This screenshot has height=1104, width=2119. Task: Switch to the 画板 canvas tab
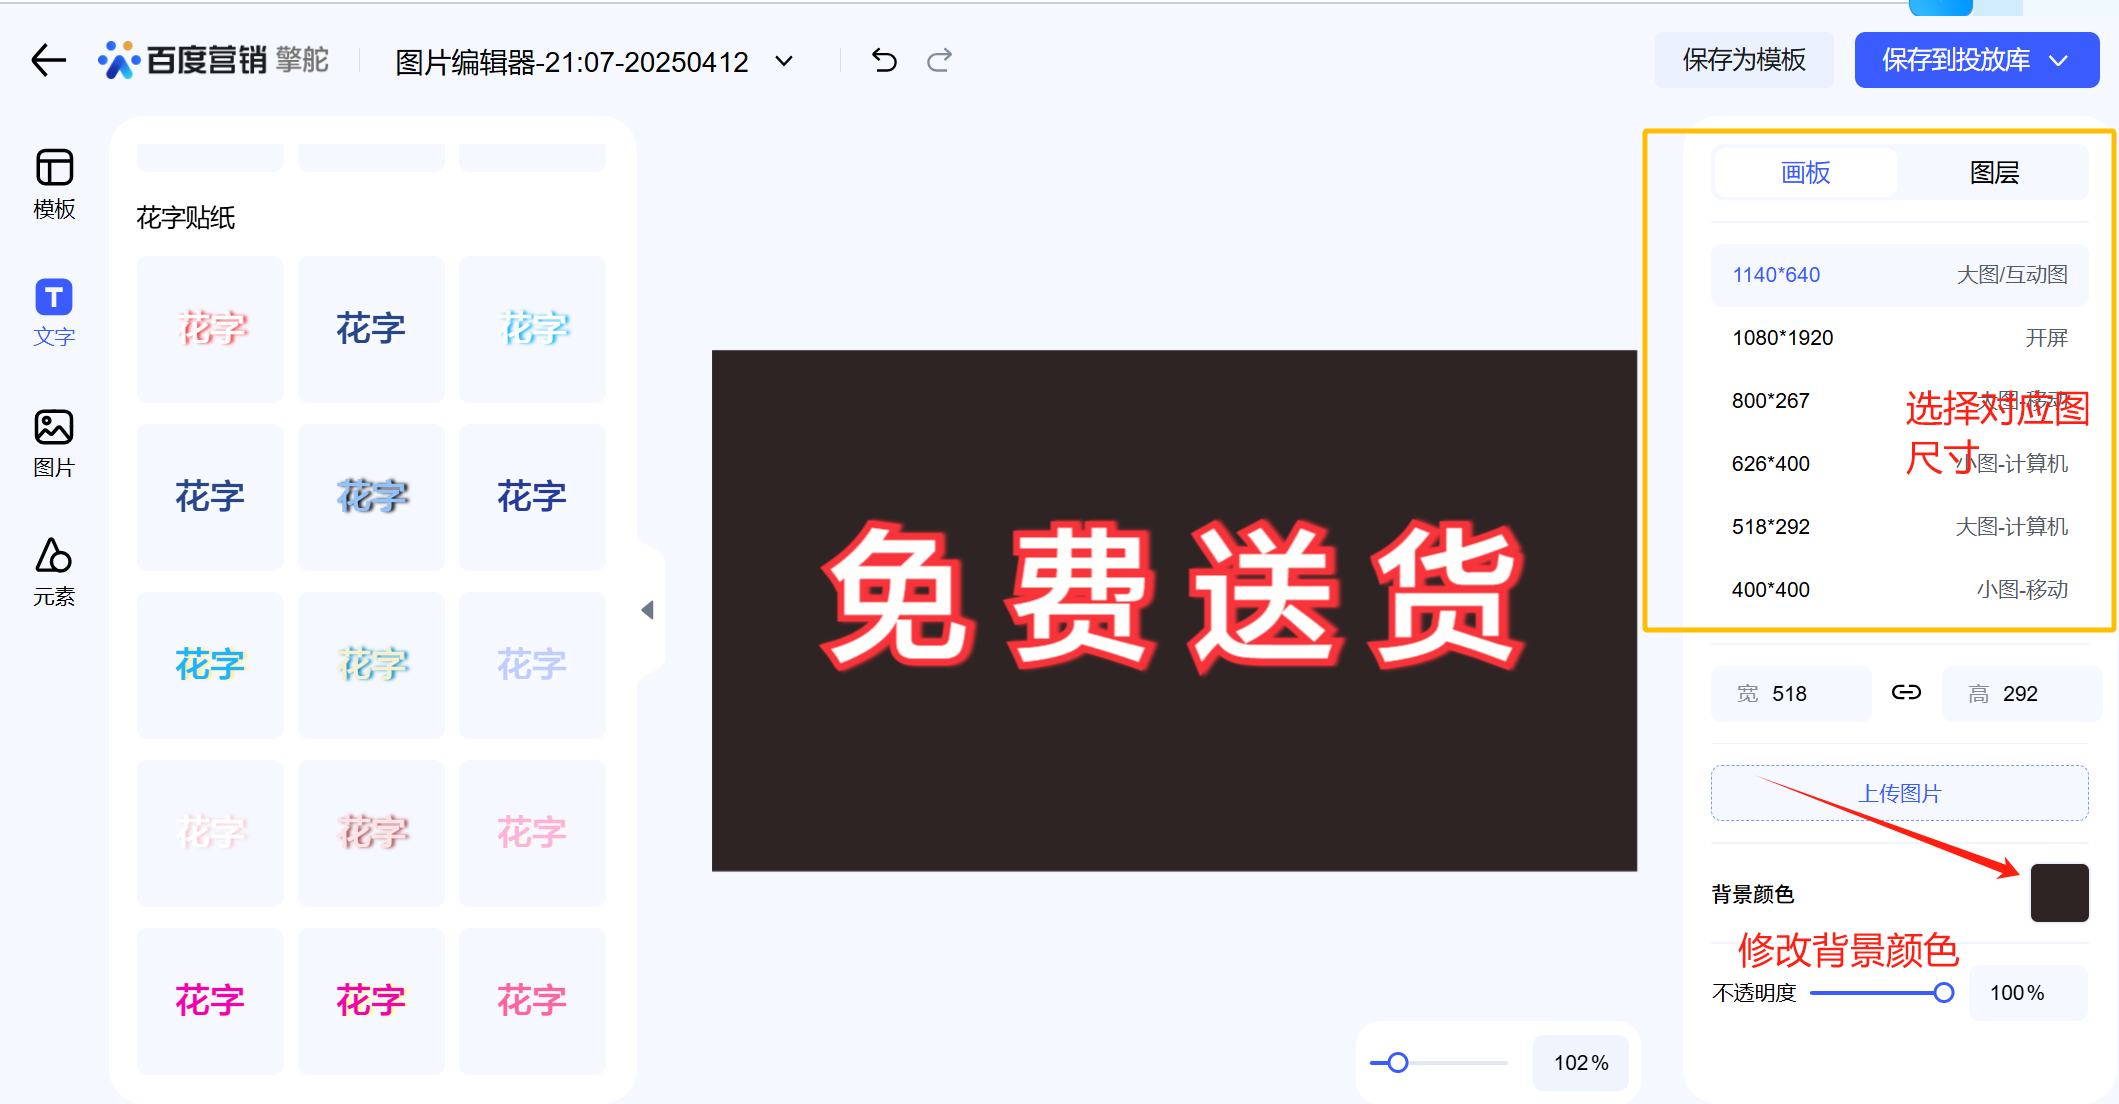(x=1805, y=173)
